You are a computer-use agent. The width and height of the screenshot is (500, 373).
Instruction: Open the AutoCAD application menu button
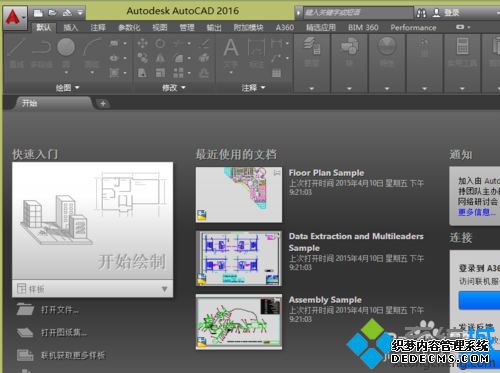pos(15,17)
